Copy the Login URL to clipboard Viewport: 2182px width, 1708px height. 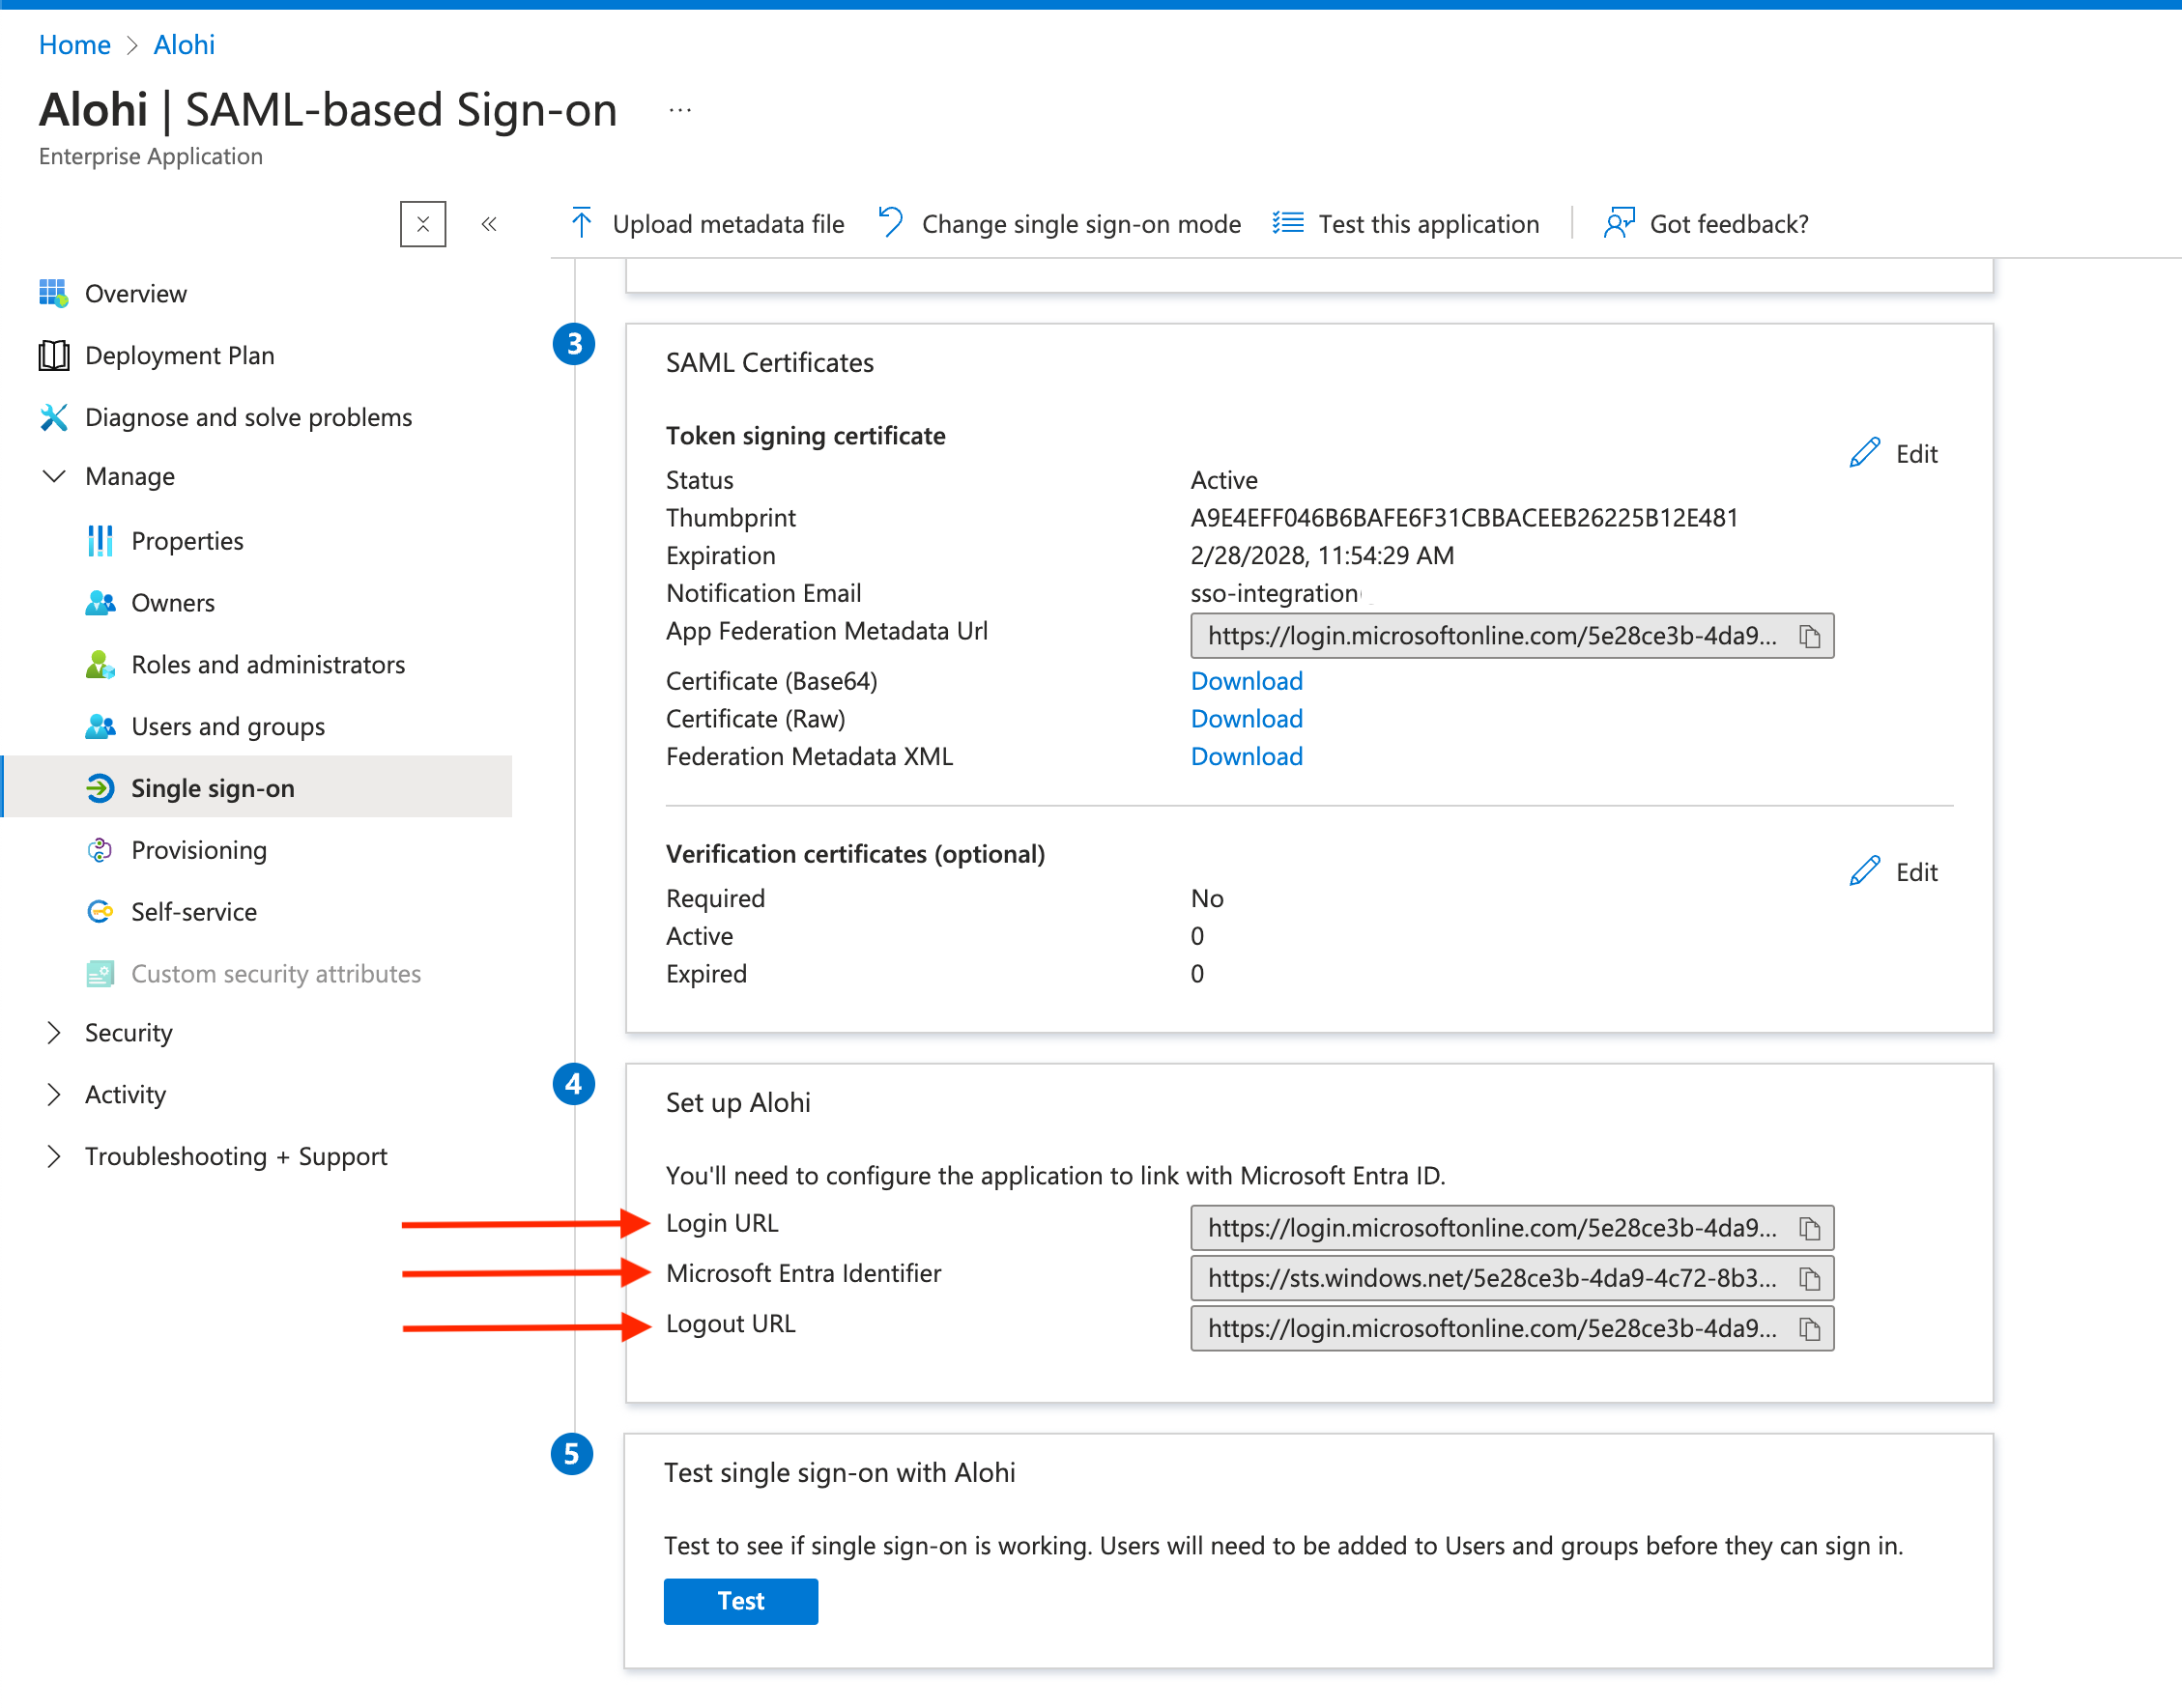click(x=1809, y=1228)
